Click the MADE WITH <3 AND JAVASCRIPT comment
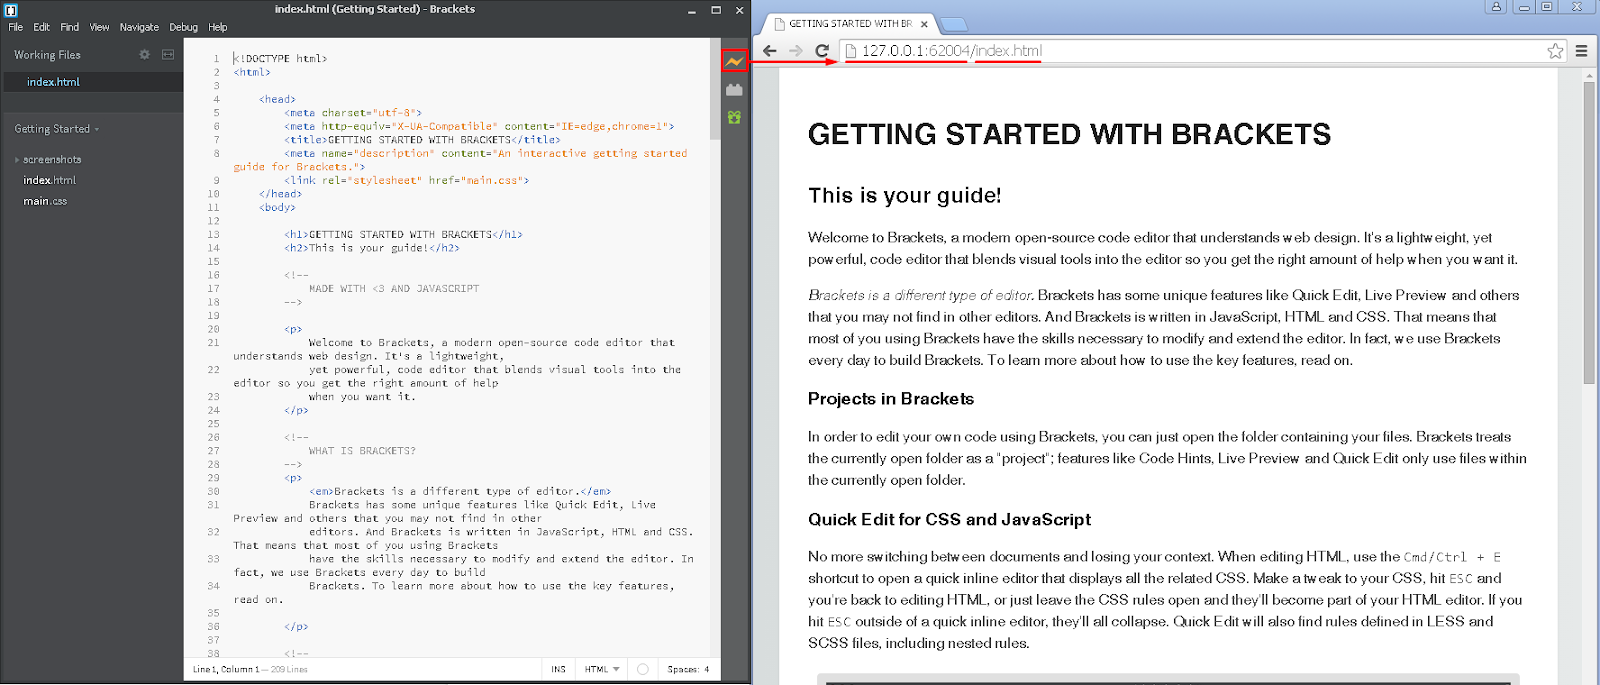This screenshot has width=1600, height=685. tap(394, 288)
